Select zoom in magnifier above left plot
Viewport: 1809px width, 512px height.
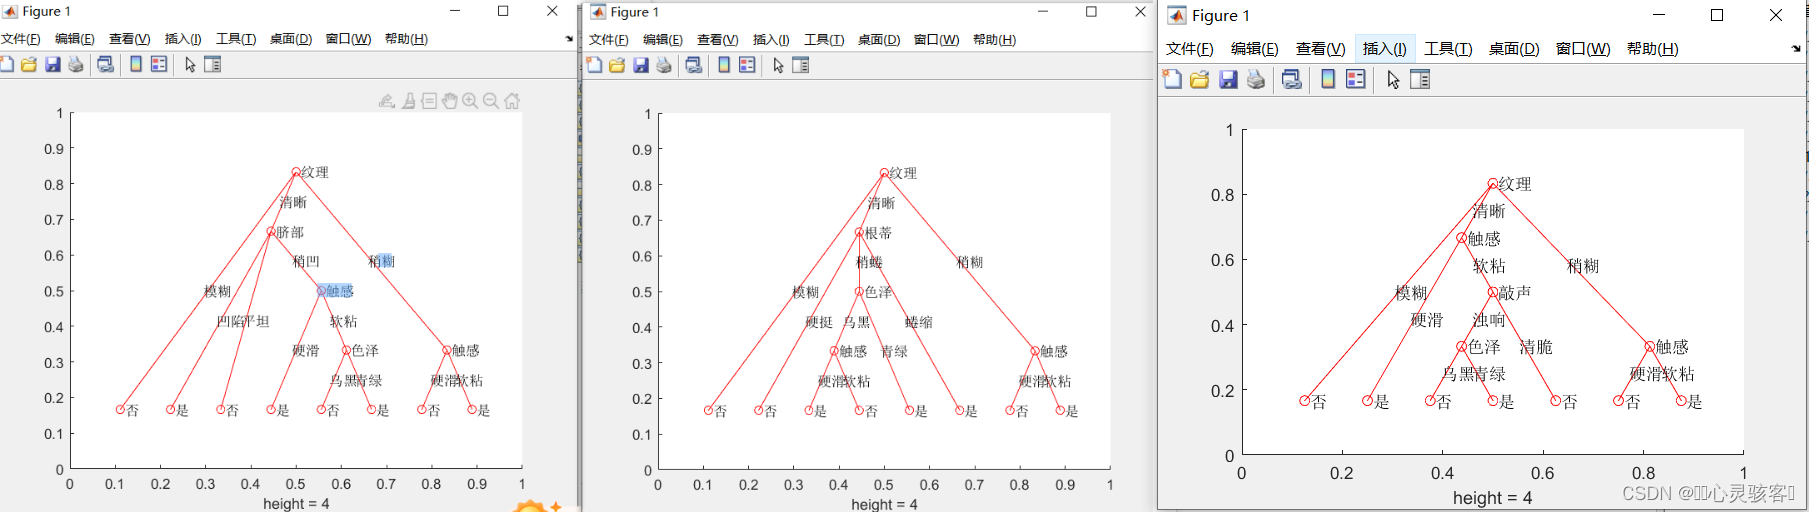coord(470,101)
